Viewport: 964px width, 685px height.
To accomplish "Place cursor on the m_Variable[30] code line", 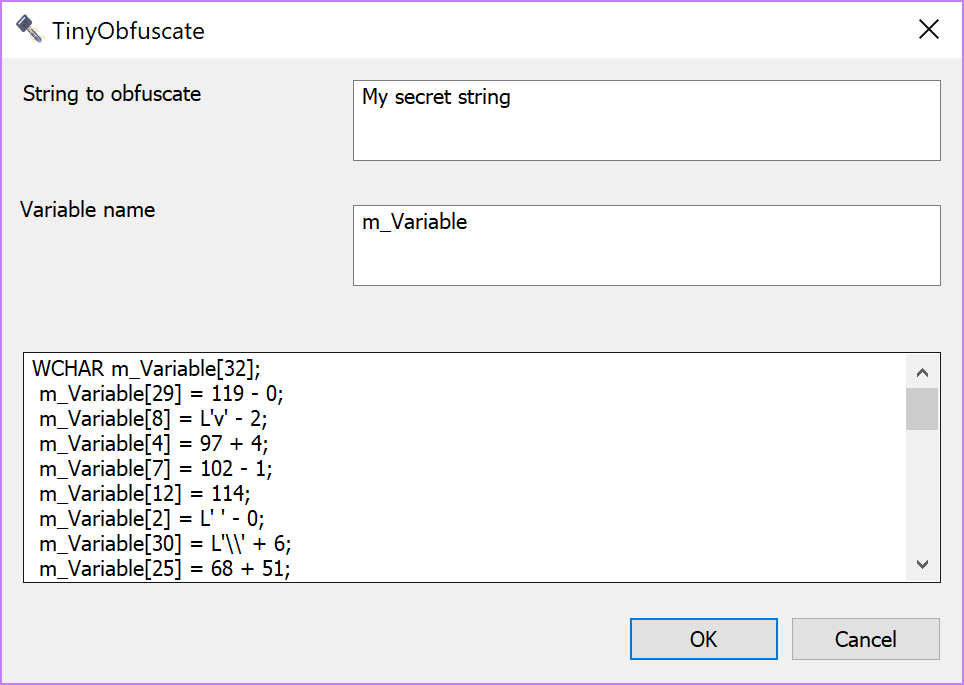I will point(165,544).
